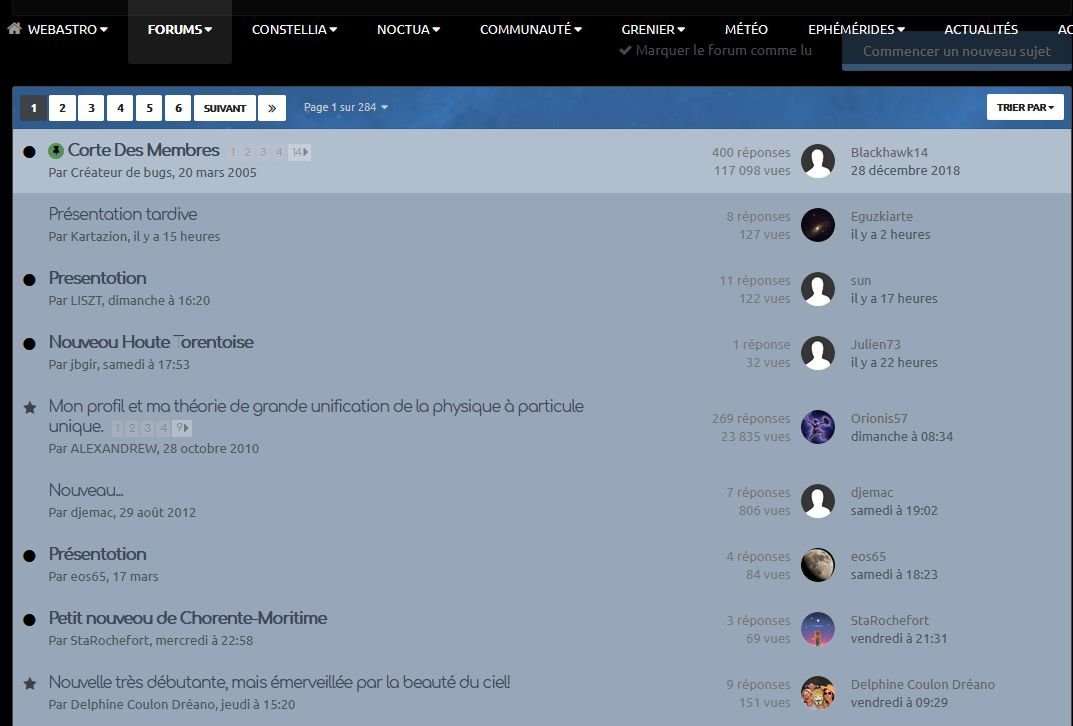Image resolution: width=1073 pixels, height=726 pixels.
Task: Click the SUIVANT pagination button
Action: [x=224, y=107]
